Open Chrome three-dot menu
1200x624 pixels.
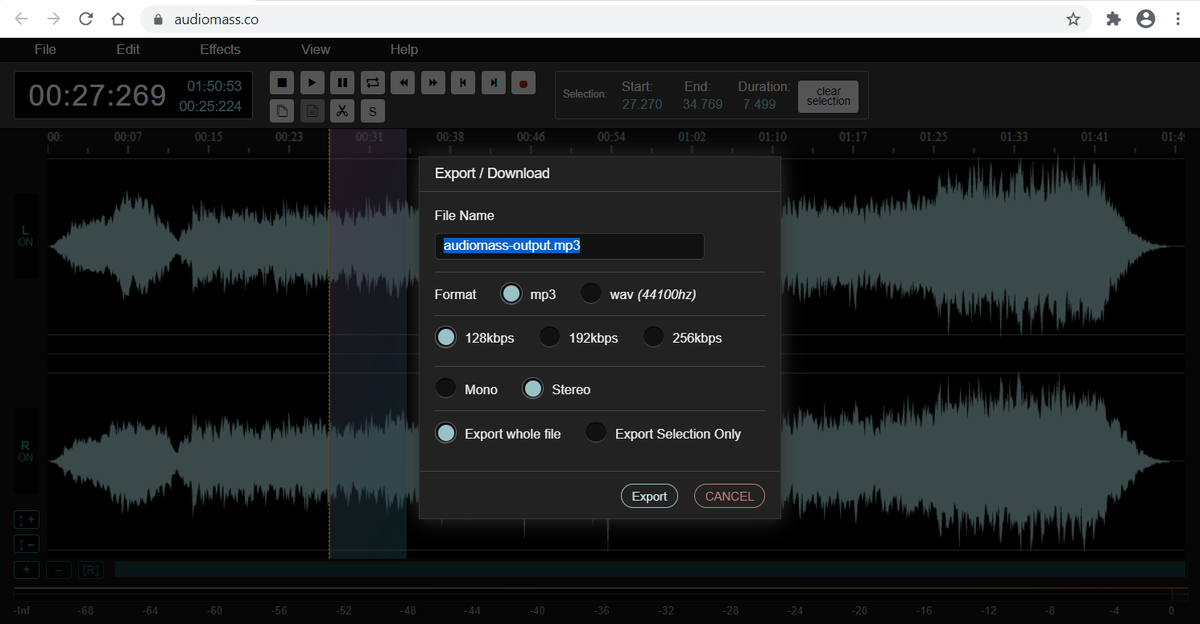point(1178,19)
